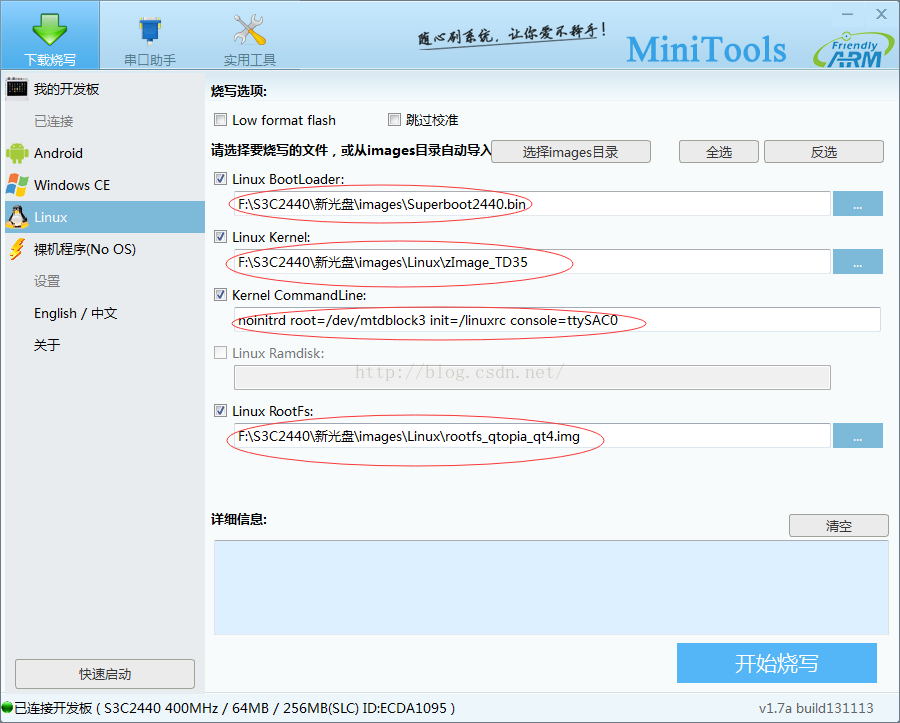
Task: Select Linux in the sidebar
Action: (104, 217)
